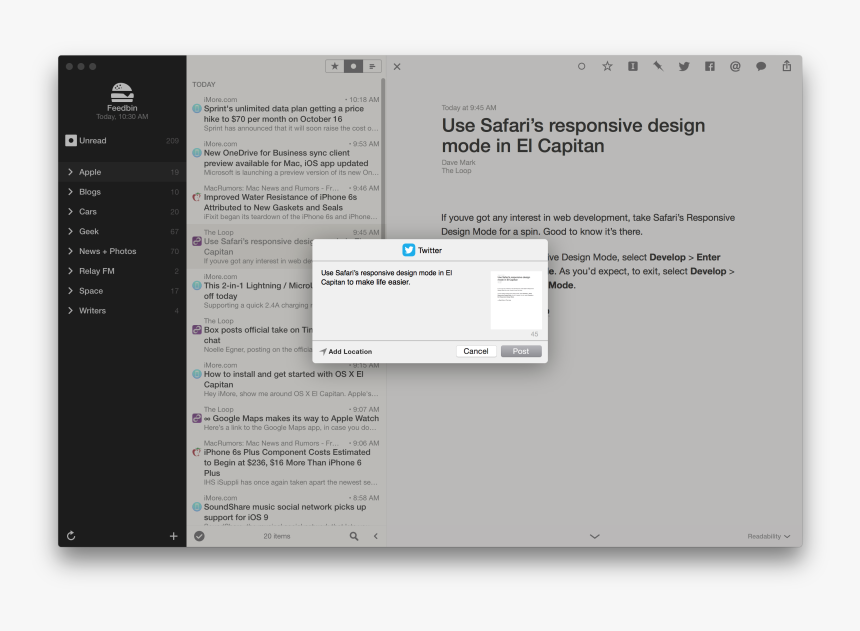Show starred items filter
This screenshot has width=860, height=631.
[x=335, y=66]
